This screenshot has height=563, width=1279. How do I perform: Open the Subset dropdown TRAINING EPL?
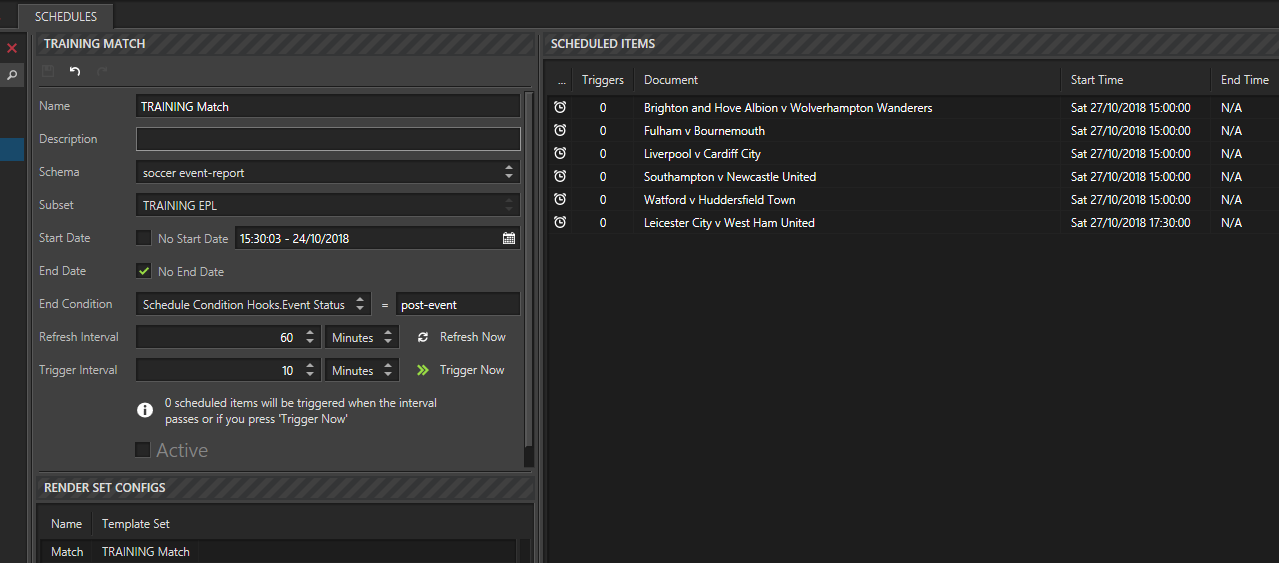328,205
